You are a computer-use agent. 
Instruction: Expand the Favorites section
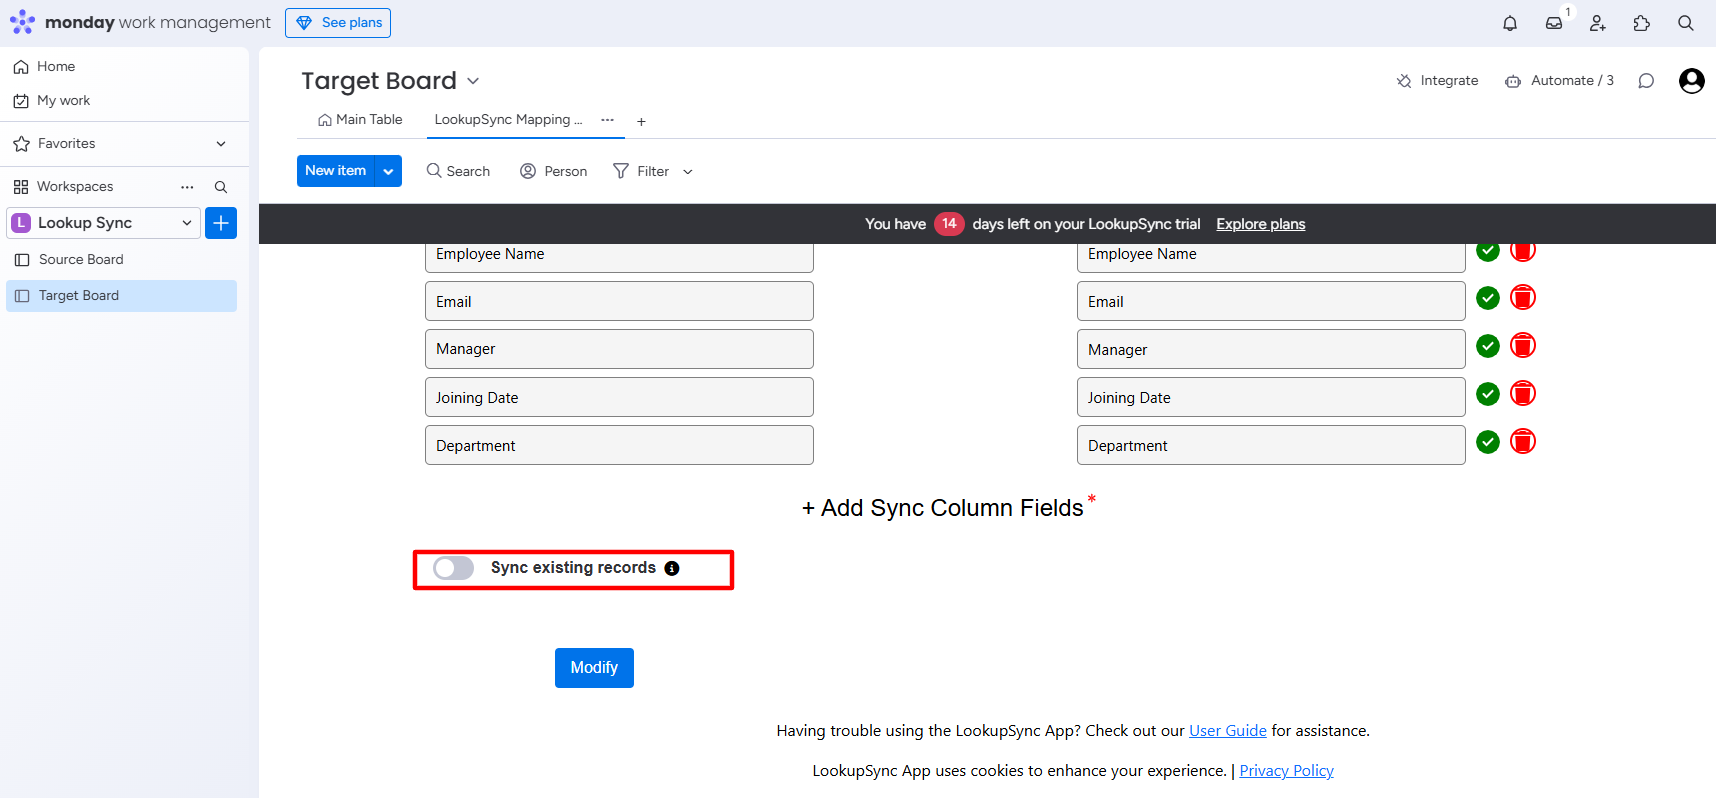click(221, 144)
